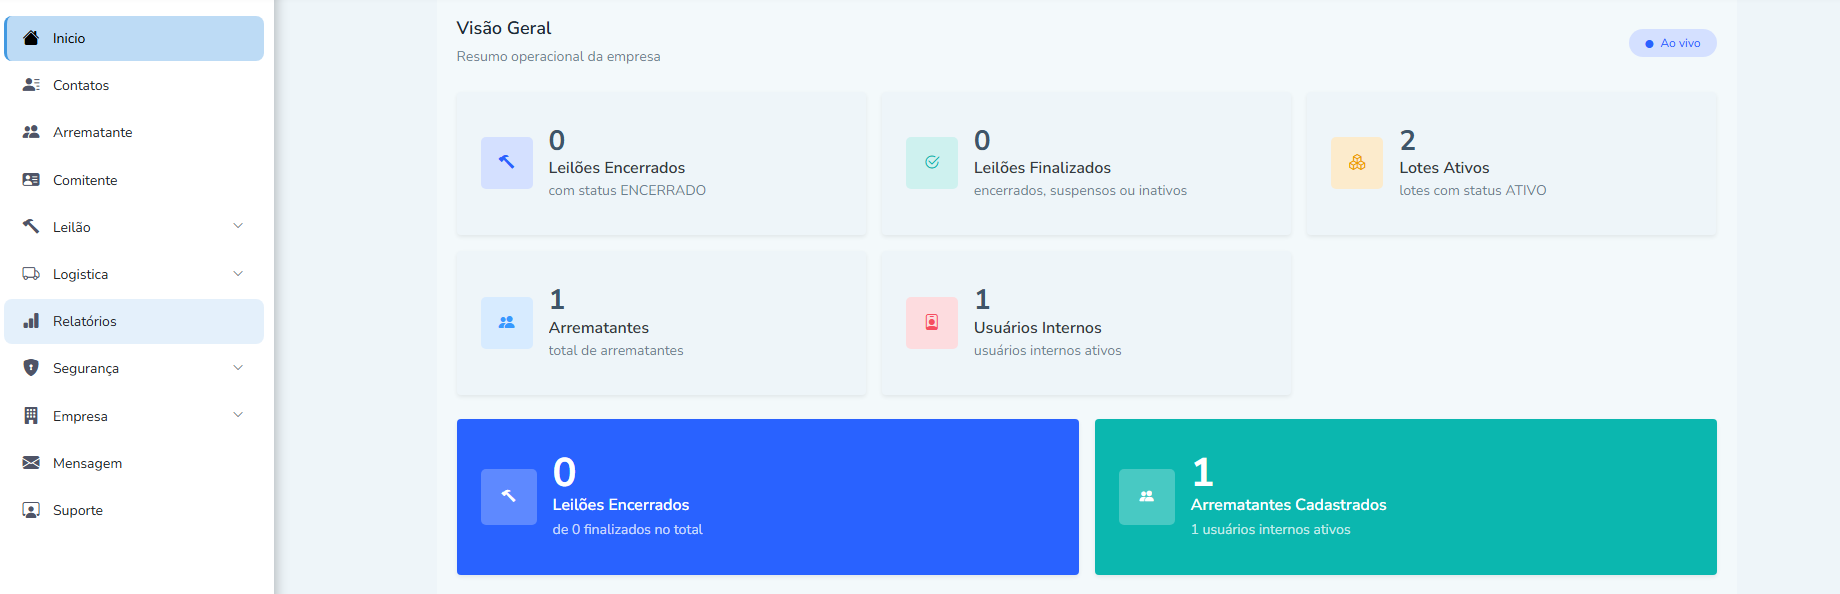Viewport: 1840px width, 594px height.
Task: Open Relatórios menu item
Action: click(x=134, y=321)
